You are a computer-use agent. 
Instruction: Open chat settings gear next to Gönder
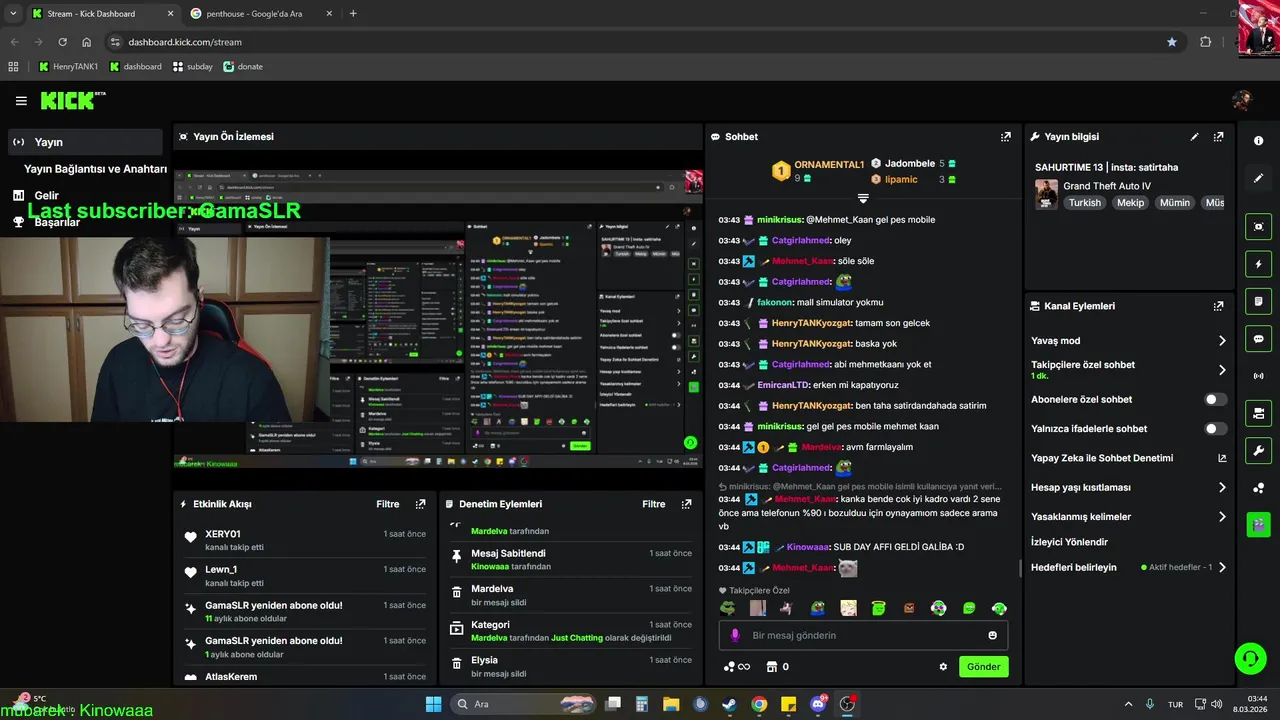(942, 667)
